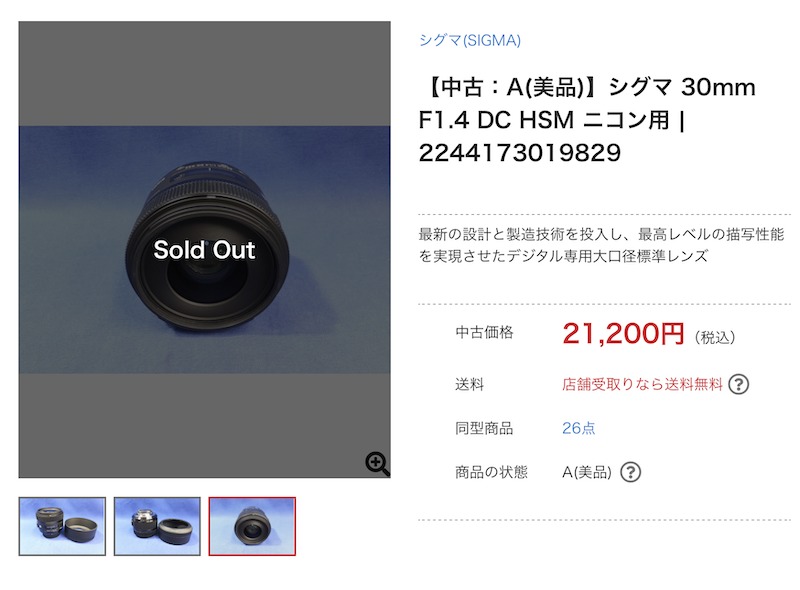Click the 商品の状態 label
Viewport: 800px width, 590px height.
tap(491, 472)
